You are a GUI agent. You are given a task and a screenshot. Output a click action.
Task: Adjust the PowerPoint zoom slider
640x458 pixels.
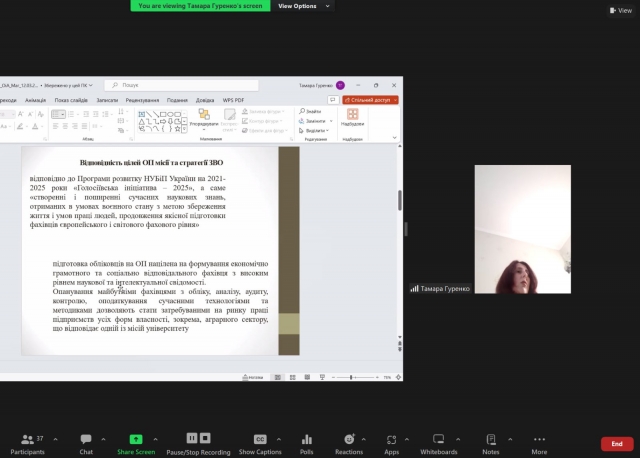pyautogui.click(x=359, y=377)
